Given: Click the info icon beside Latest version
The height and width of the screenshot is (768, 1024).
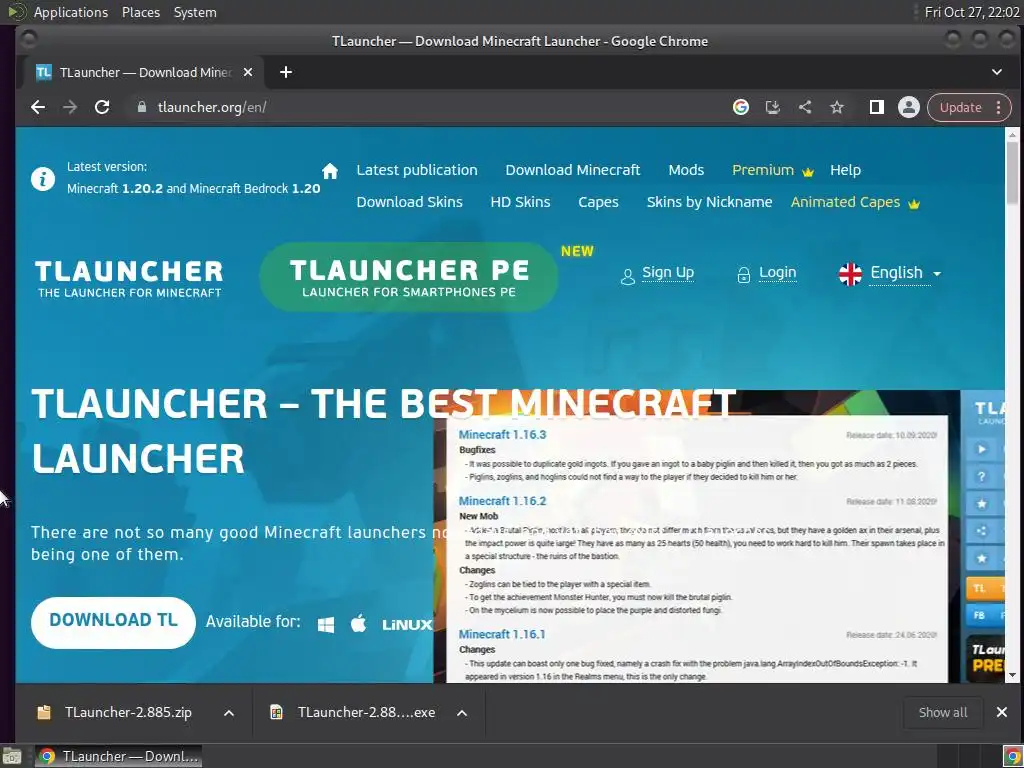Looking at the screenshot, I should tap(43, 178).
